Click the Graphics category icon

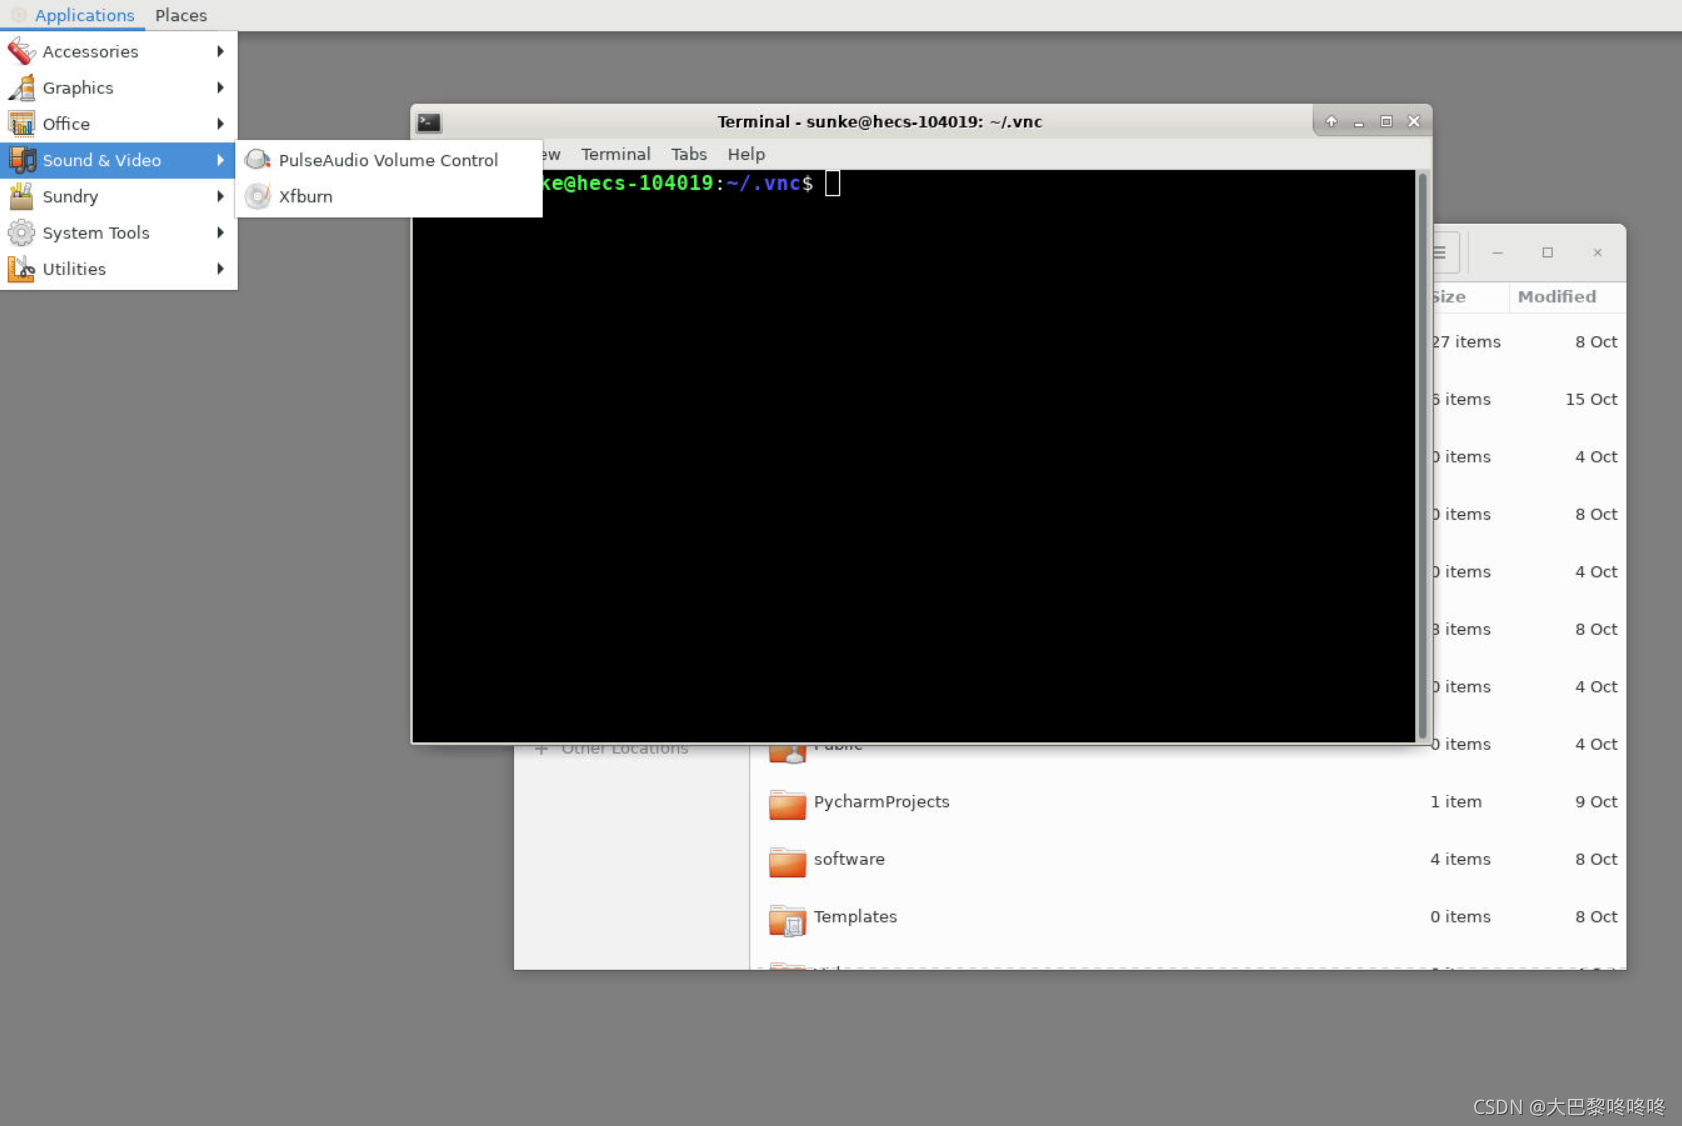(x=21, y=88)
